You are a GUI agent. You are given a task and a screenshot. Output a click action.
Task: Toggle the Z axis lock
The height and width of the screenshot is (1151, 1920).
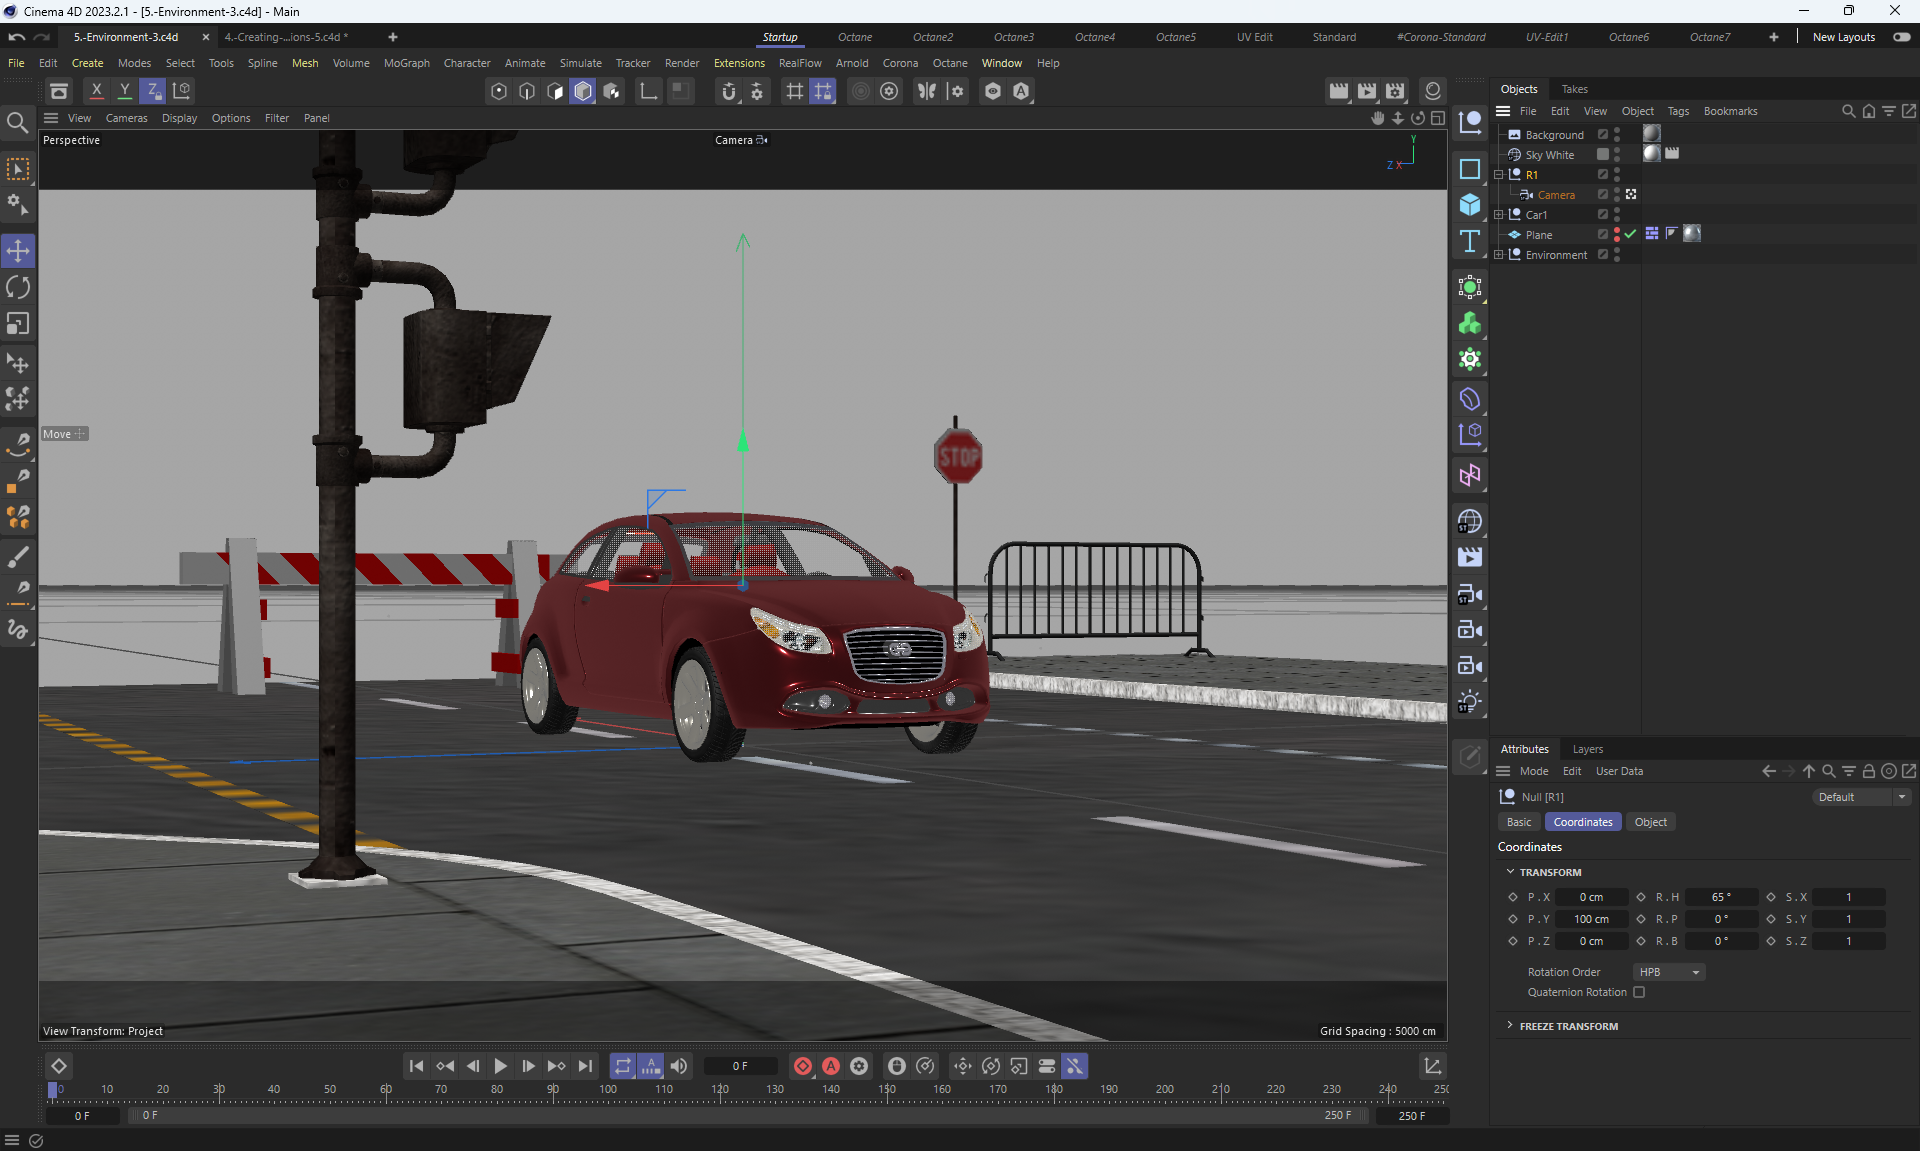pyautogui.click(x=153, y=91)
